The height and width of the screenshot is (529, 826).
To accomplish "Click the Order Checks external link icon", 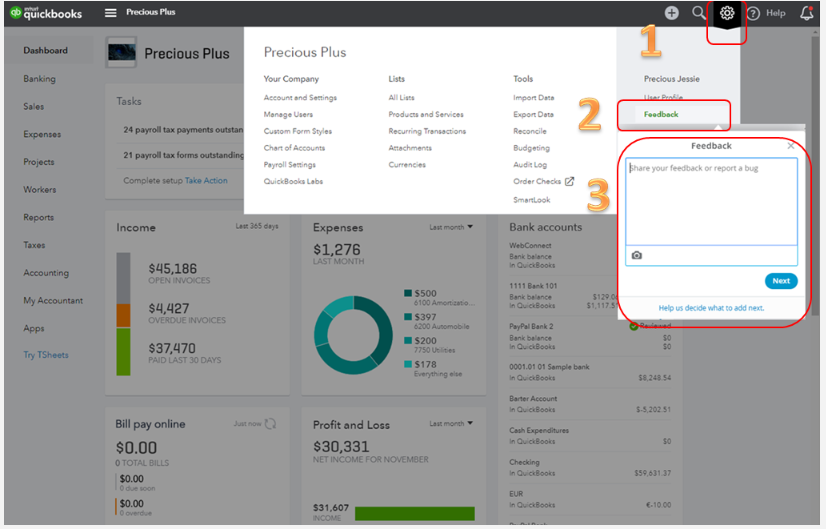I will 569,181.
